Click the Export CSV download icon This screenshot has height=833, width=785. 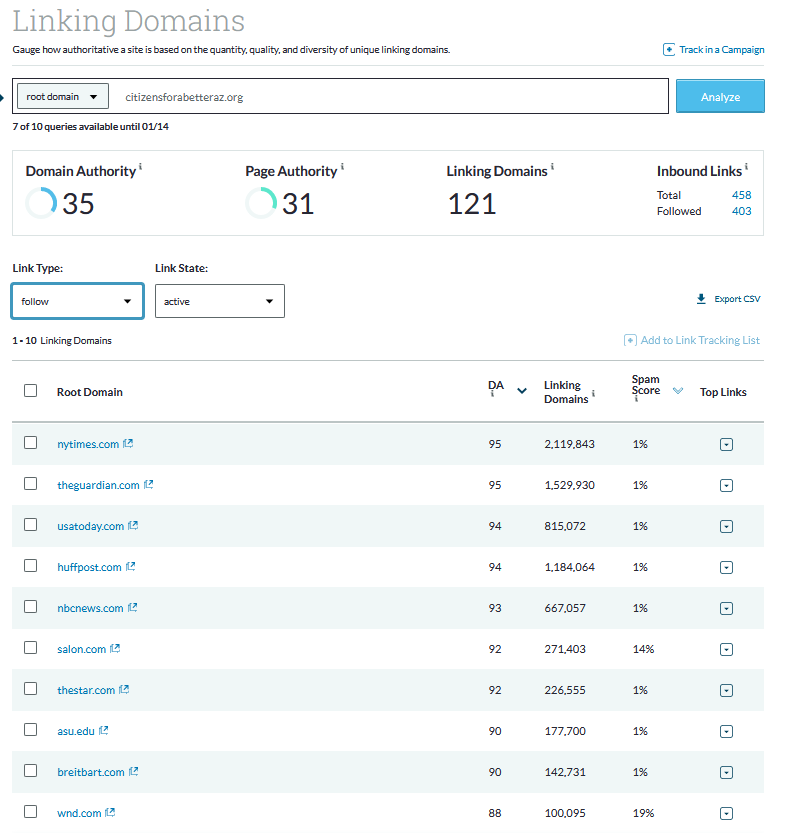[x=701, y=299]
